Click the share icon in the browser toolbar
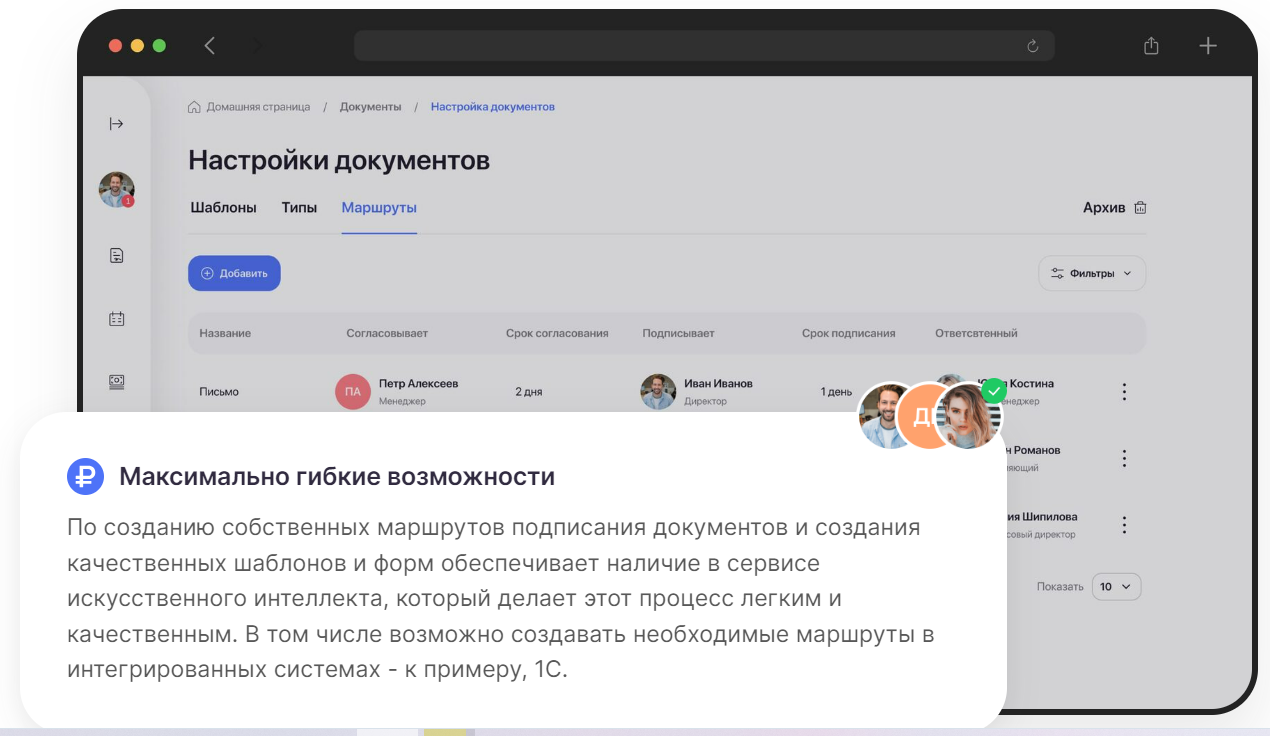Viewport: 1270px width, 736px height. [1151, 45]
